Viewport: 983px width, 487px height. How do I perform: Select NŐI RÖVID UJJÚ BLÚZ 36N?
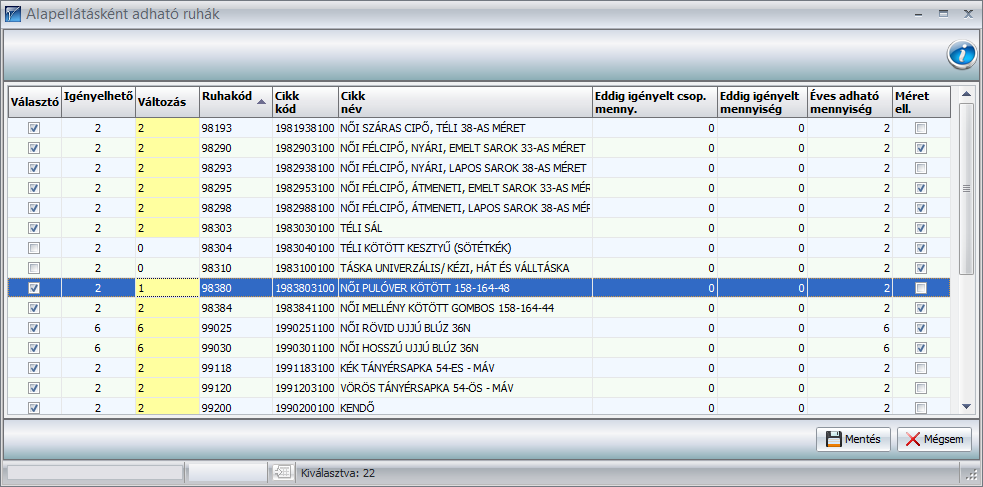pyautogui.click(x=479, y=328)
